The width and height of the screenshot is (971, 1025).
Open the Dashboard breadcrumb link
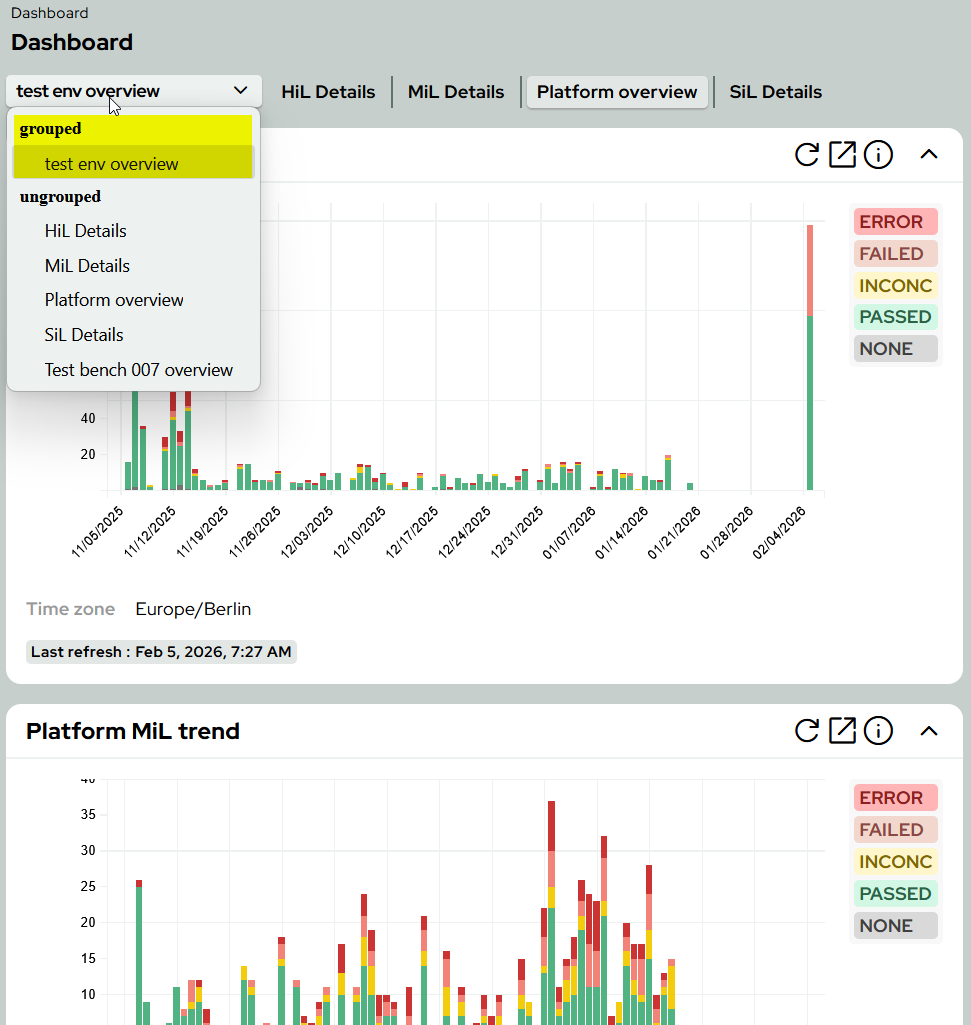[49, 12]
